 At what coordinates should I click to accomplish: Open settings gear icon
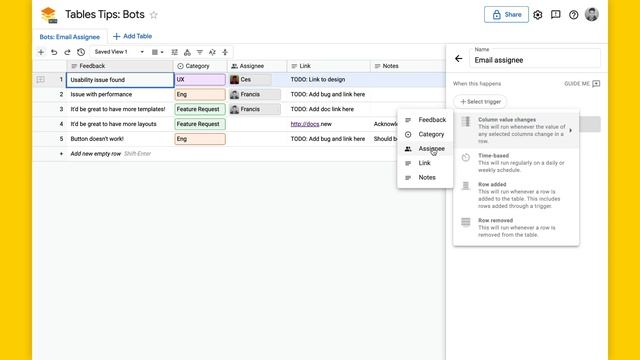(538, 15)
